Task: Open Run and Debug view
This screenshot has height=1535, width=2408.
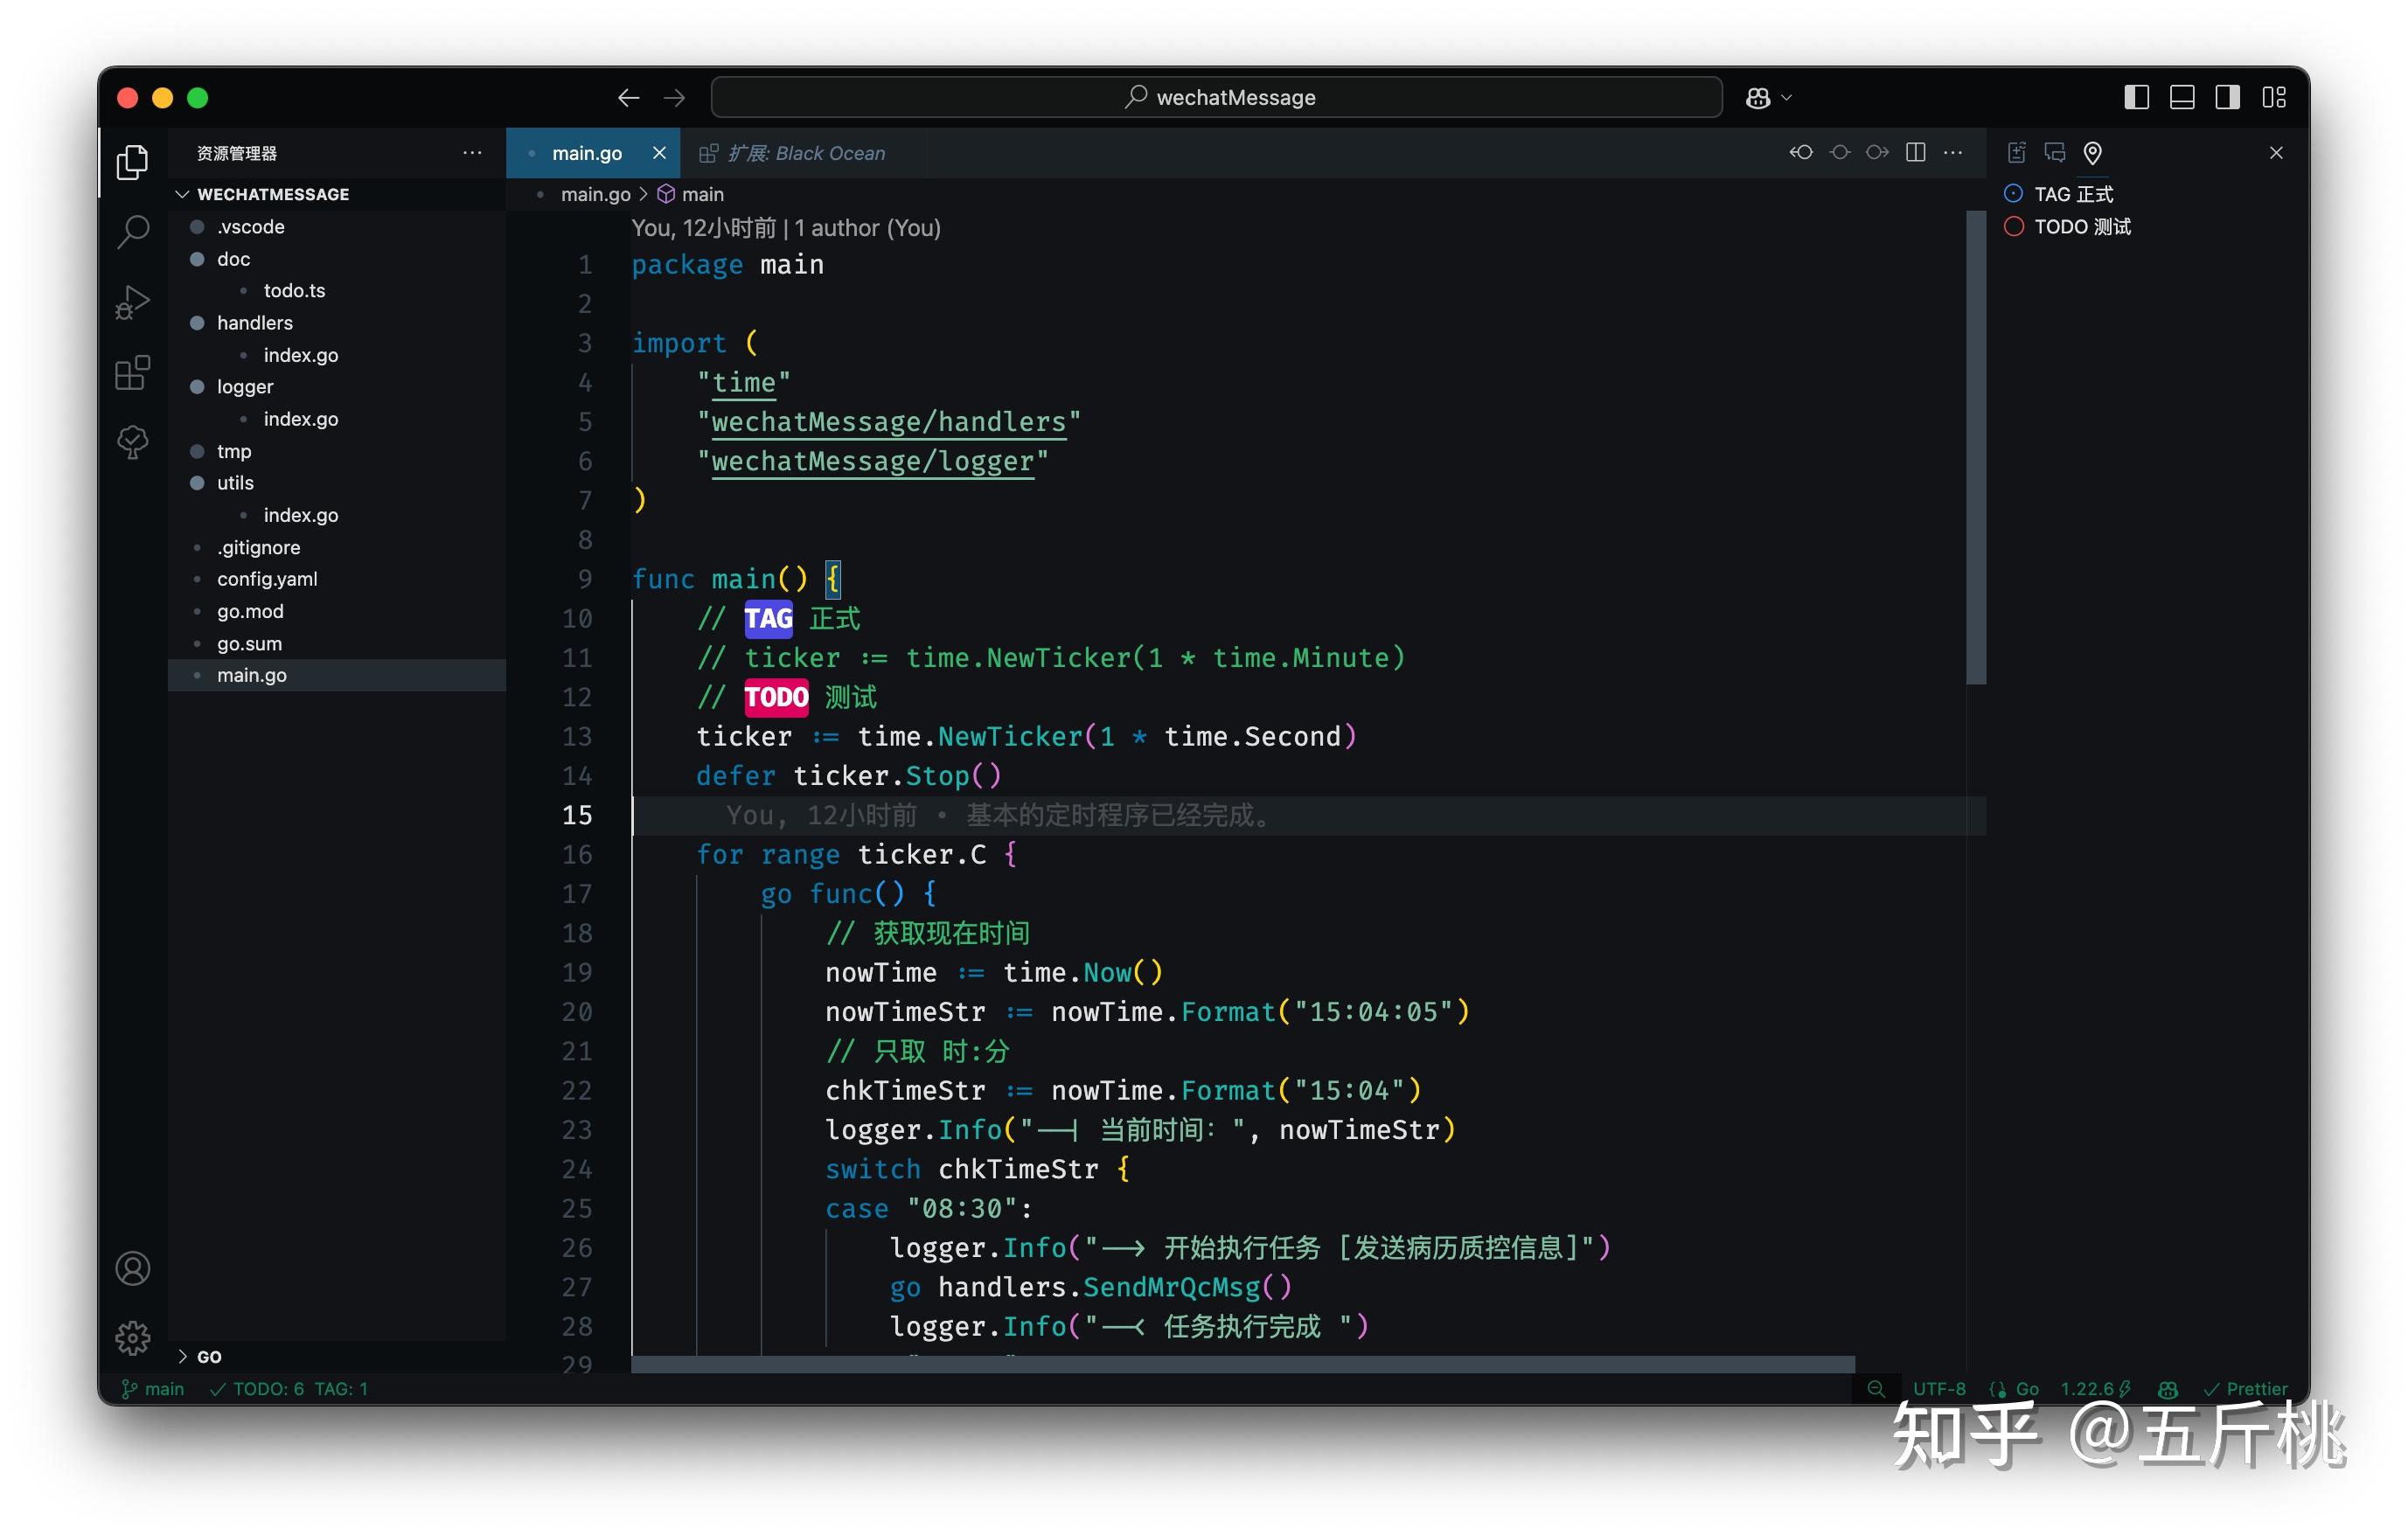Action: click(x=133, y=301)
